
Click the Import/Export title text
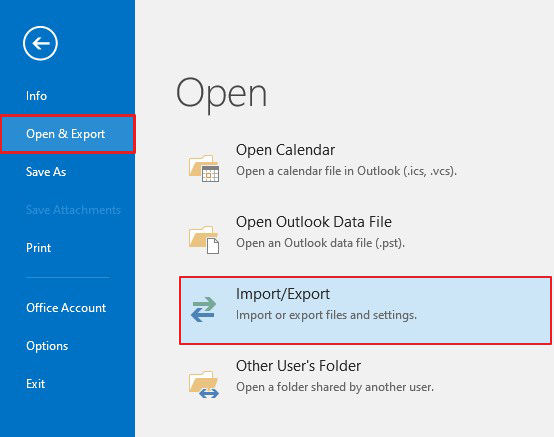(283, 294)
